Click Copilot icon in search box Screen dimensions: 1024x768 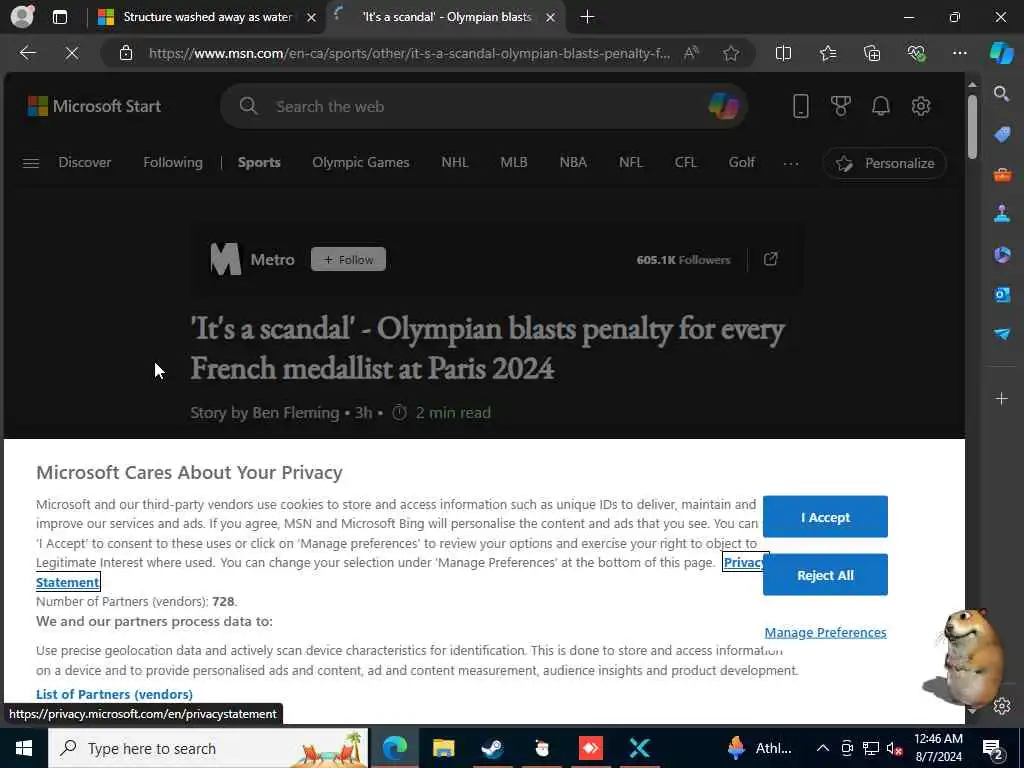coord(723,106)
